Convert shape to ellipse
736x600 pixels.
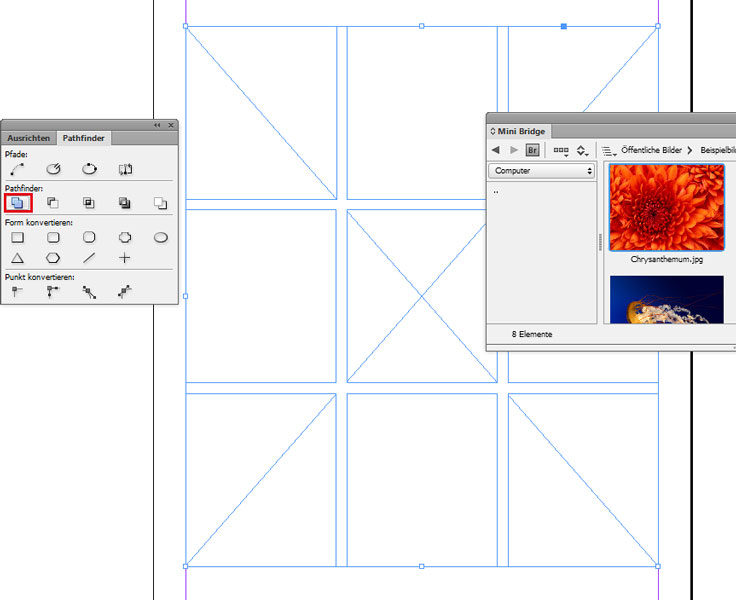[x=160, y=238]
